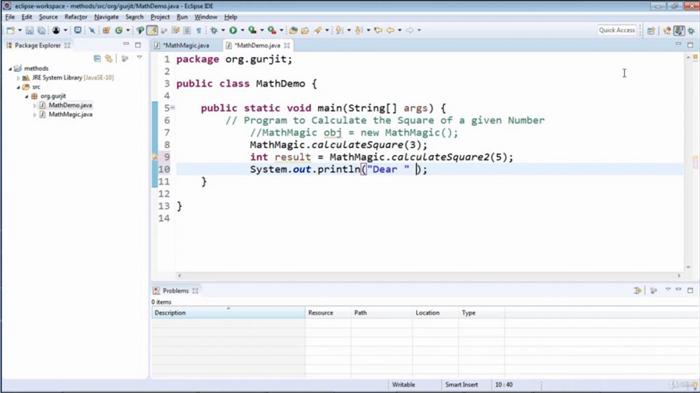
Task: Collapse main method fold marker on line 5
Action: [173, 108]
